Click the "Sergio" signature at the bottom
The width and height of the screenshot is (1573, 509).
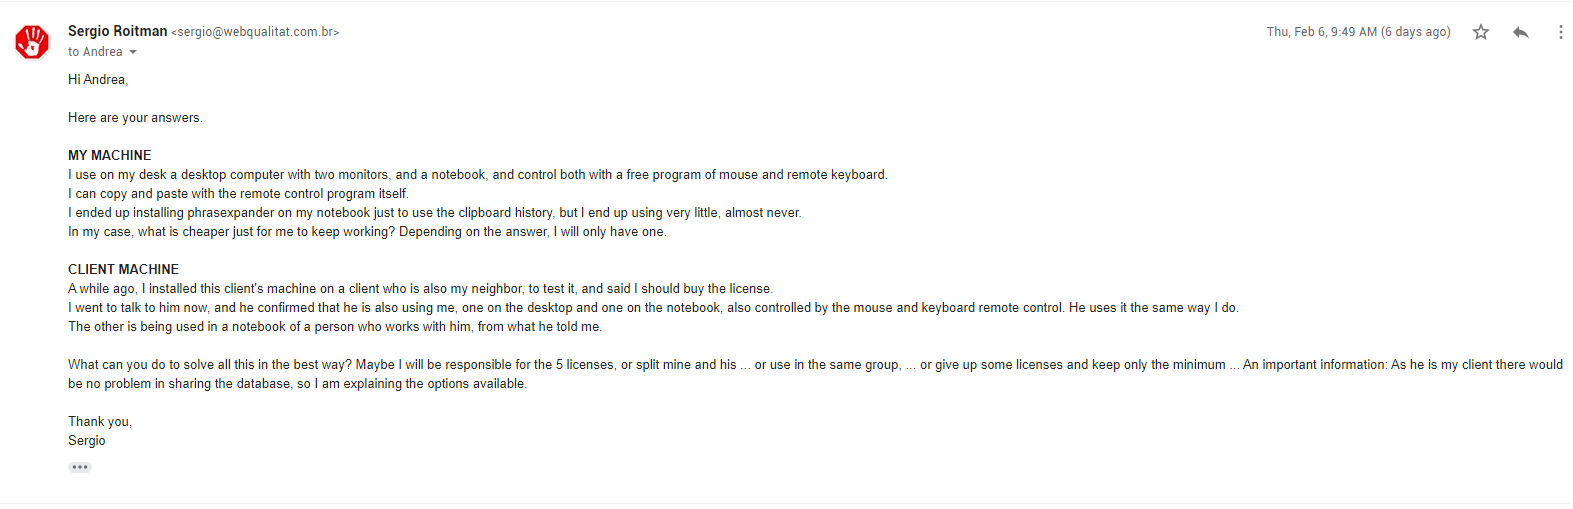click(87, 440)
